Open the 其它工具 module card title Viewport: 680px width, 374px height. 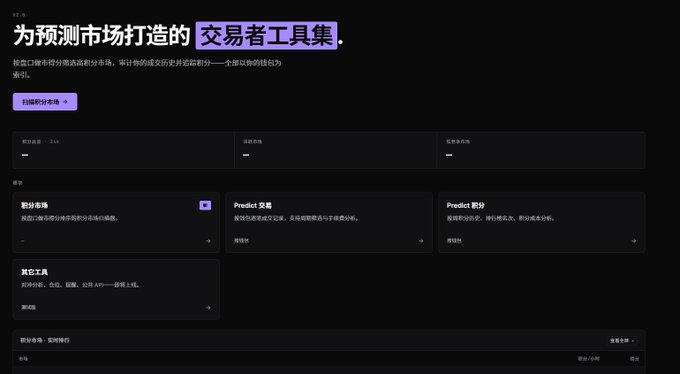coord(35,272)
